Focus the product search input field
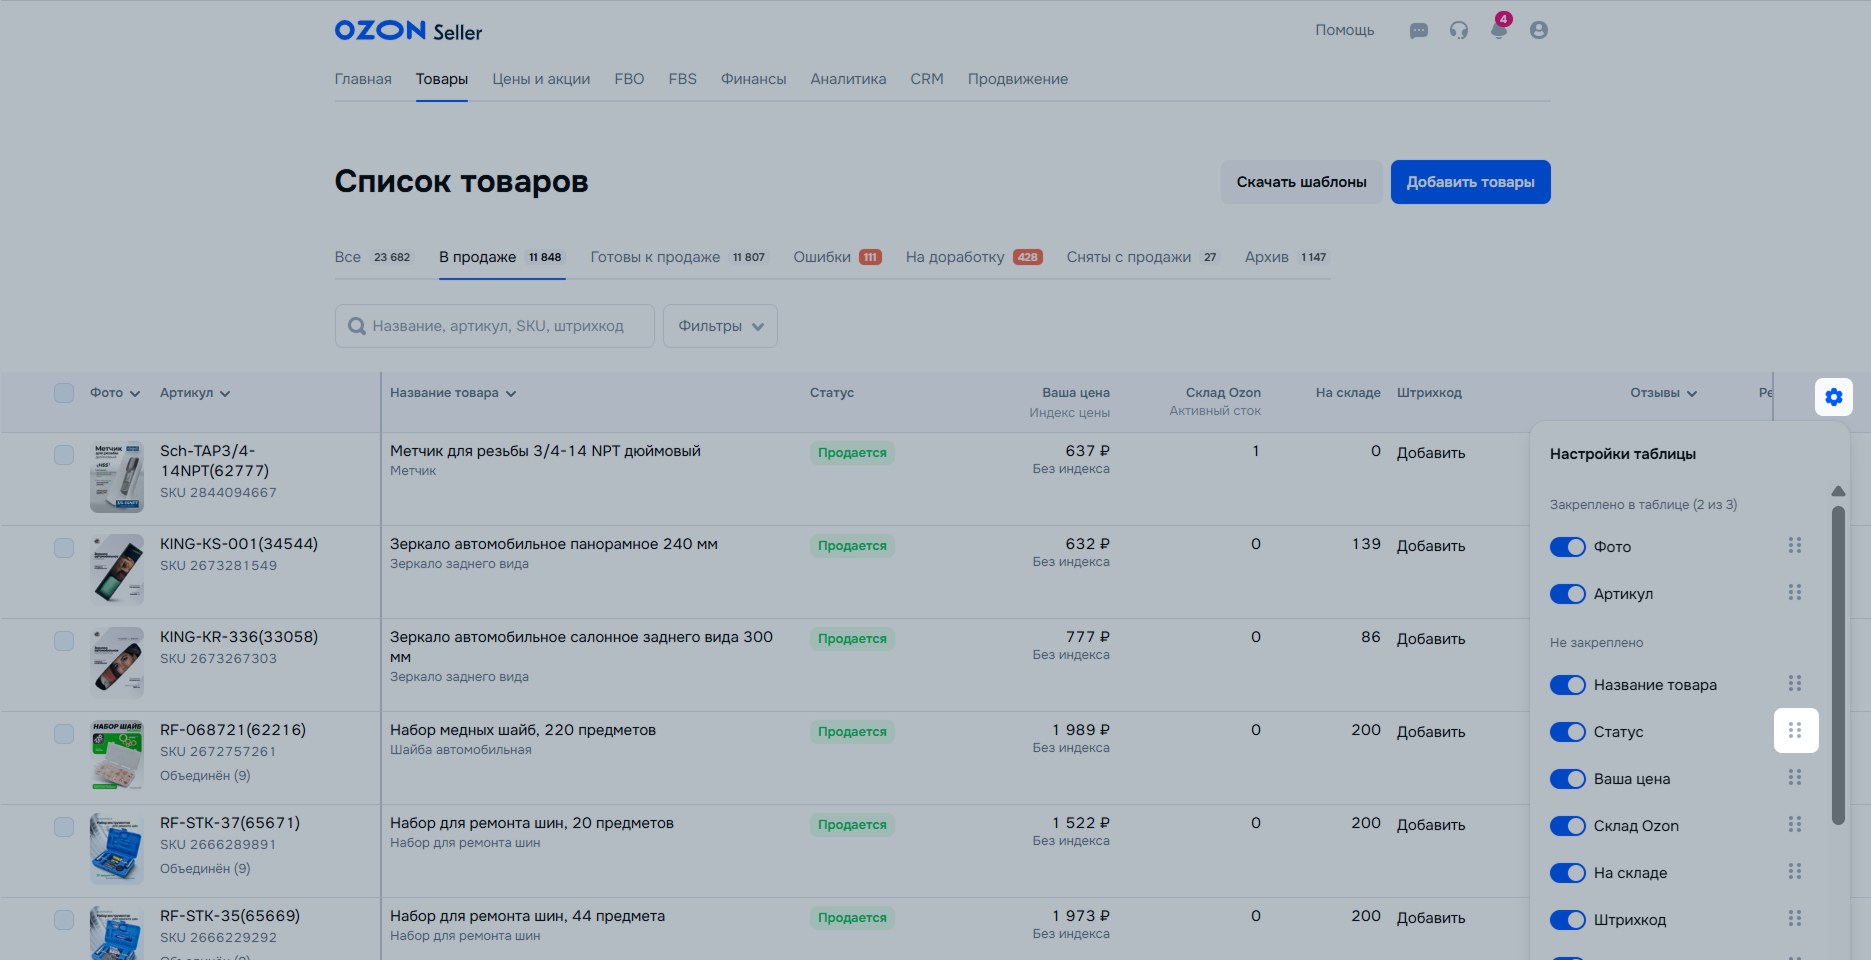 pyautogui.click(x=495, y=326)
